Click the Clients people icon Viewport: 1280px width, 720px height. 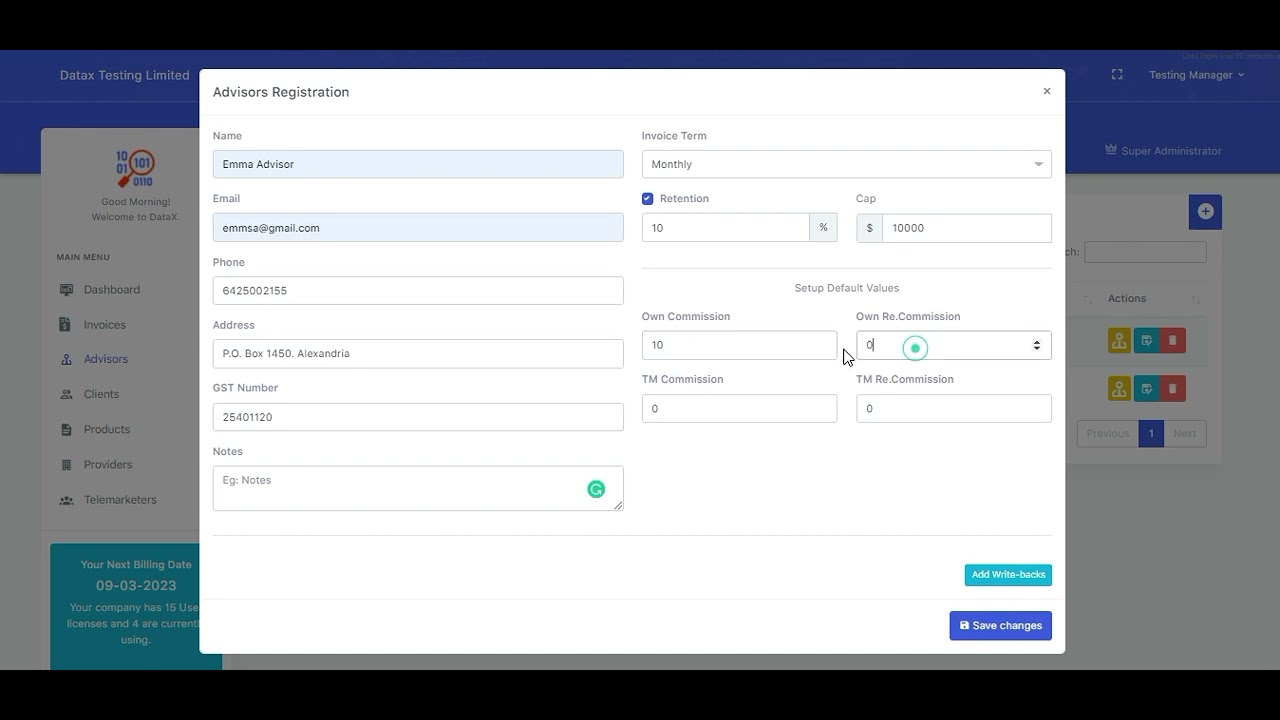pyautogui.click(x=66, y=394)
